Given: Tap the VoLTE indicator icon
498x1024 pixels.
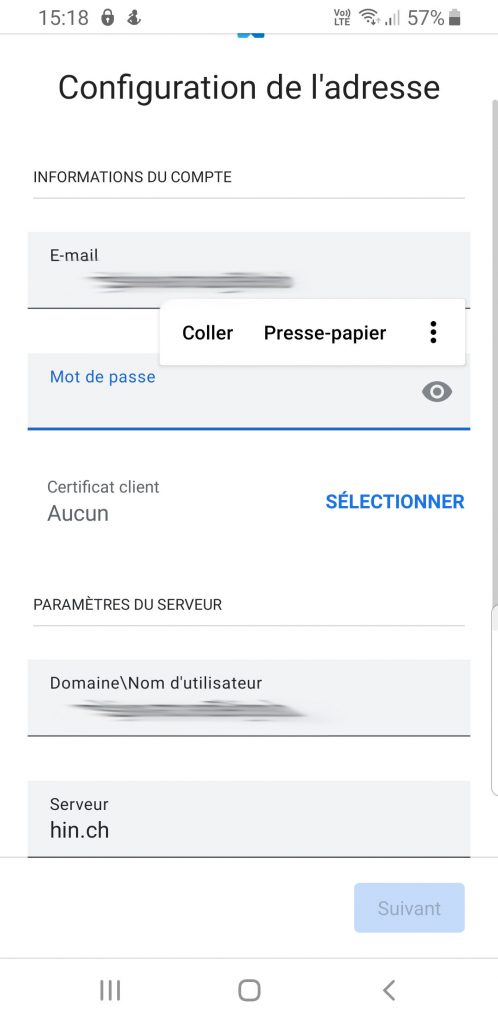Looking at the screenshot, I should tap(342, 18).
